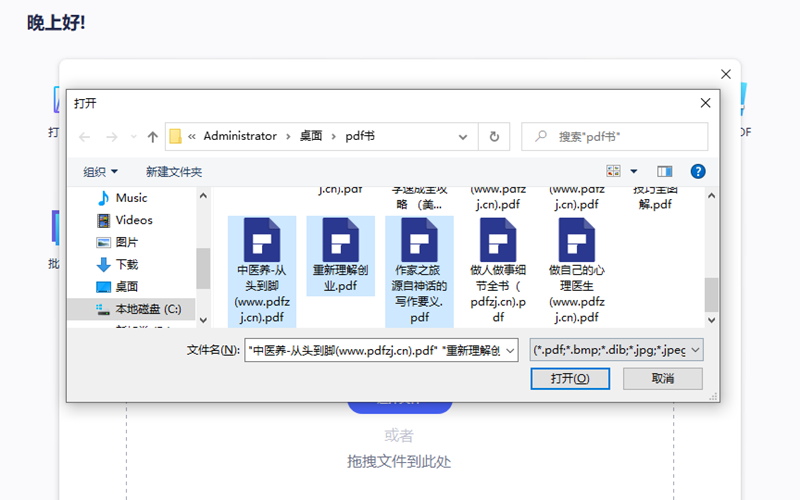Expand the view options dropdown arrow
Image resolution: width=800 pixels, height=500 pixels.
pyautogui.click(x=633, y=172)
